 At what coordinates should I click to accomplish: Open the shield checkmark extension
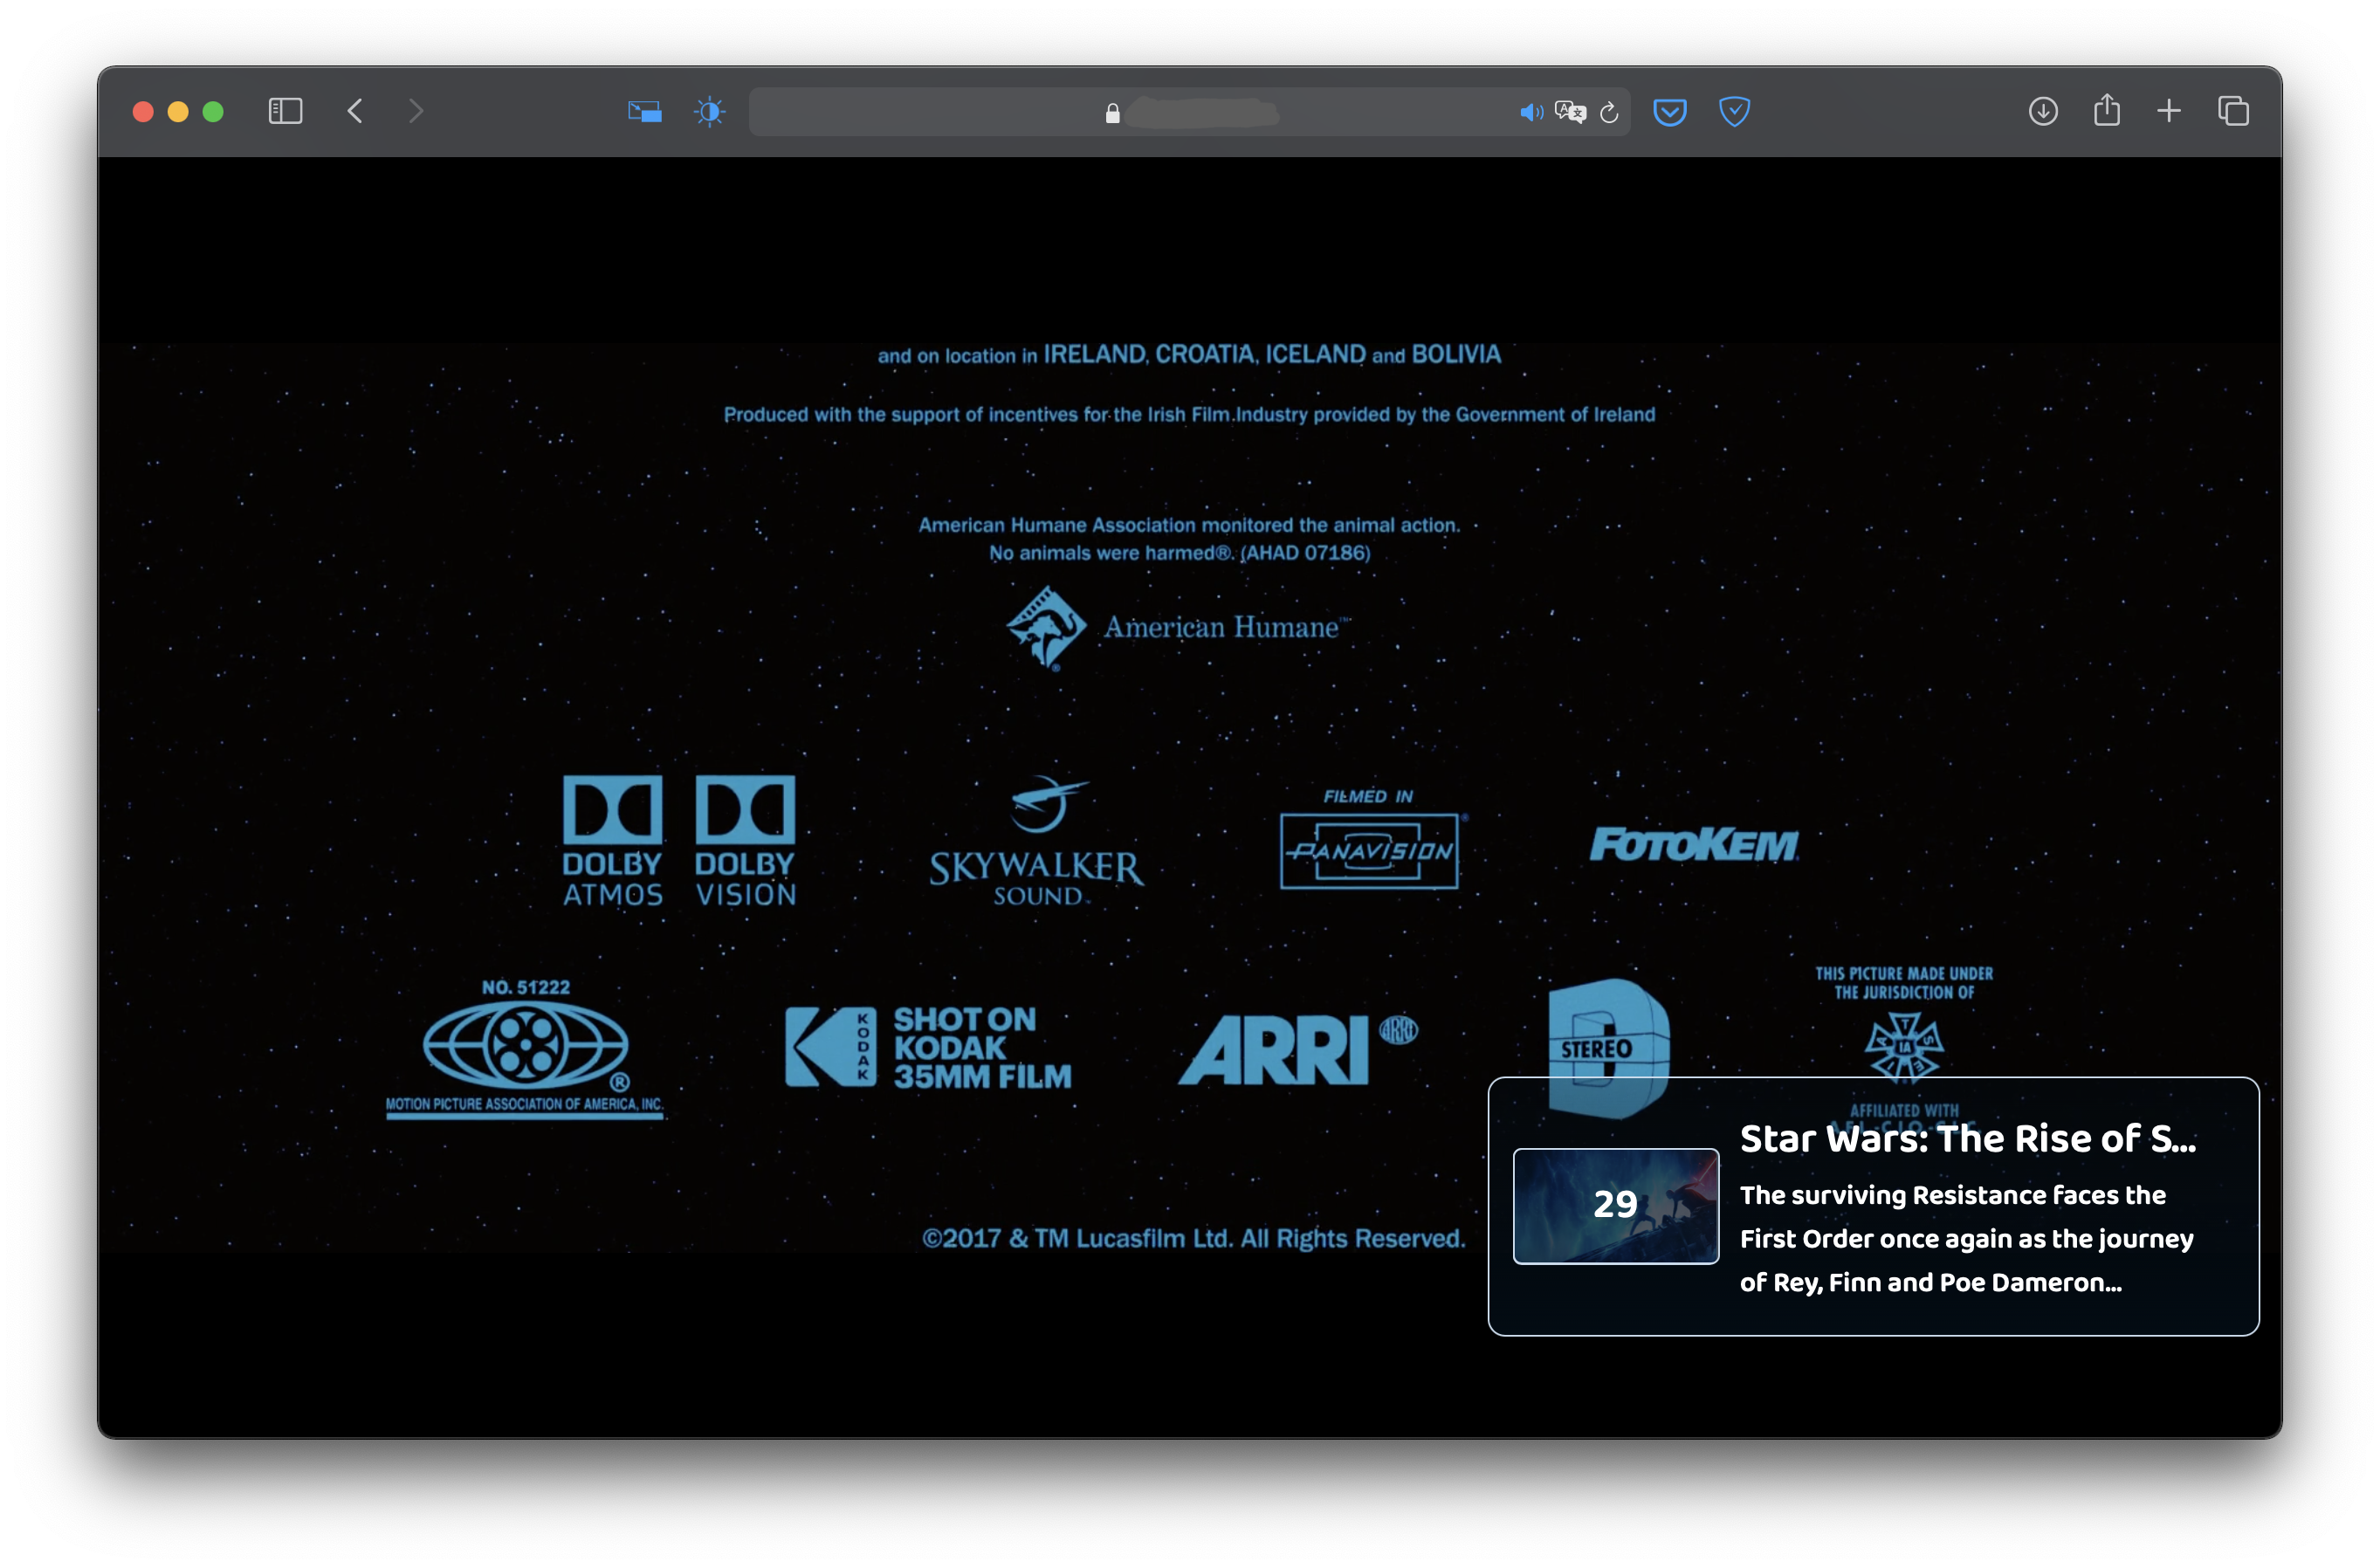(x=1734, y=111)
